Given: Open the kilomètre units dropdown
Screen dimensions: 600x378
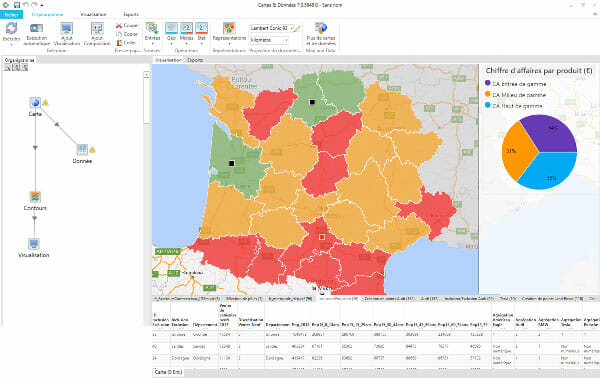Looking at the screenshot, I should [269, 40].
